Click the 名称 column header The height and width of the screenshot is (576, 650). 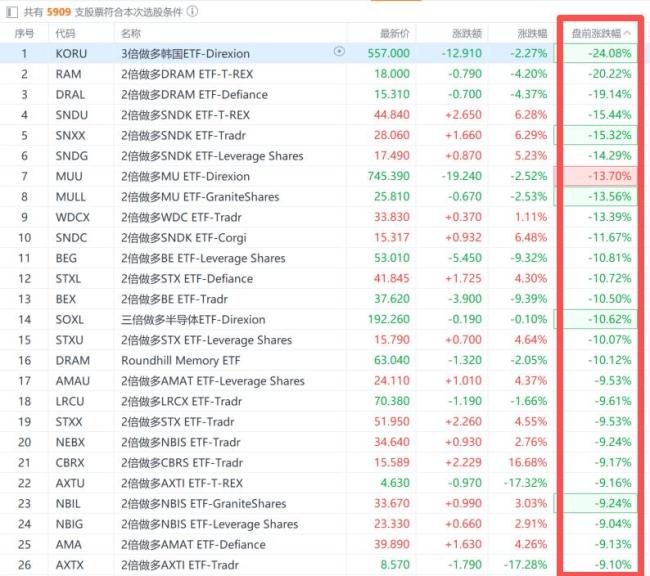[x=131, y=34]
